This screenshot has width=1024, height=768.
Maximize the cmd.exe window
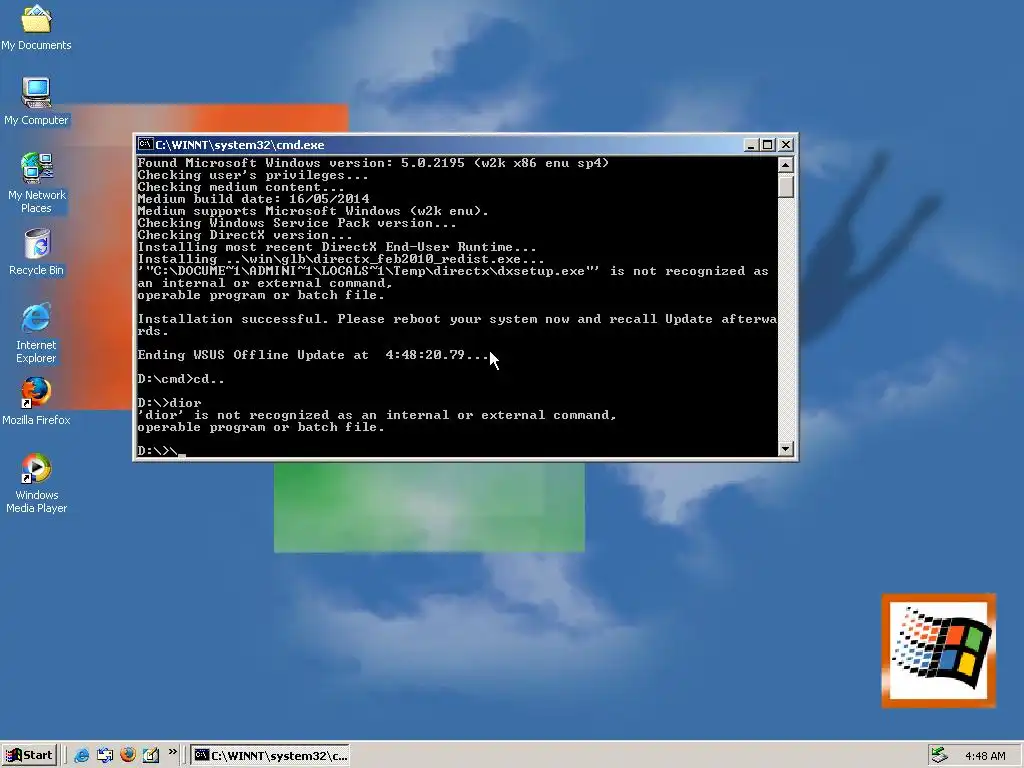[x=767, y=145]
